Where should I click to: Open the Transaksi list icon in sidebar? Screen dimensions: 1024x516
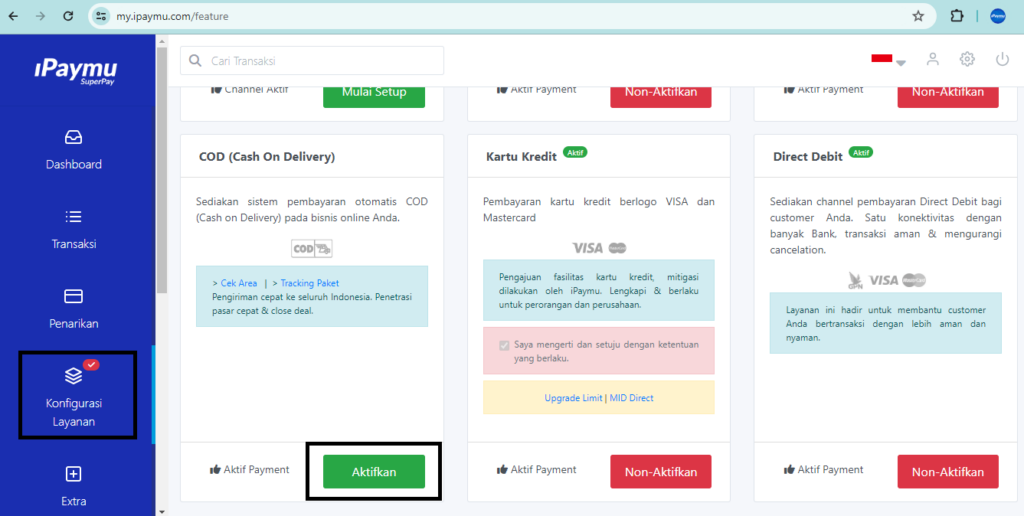[x=73, y=217]
